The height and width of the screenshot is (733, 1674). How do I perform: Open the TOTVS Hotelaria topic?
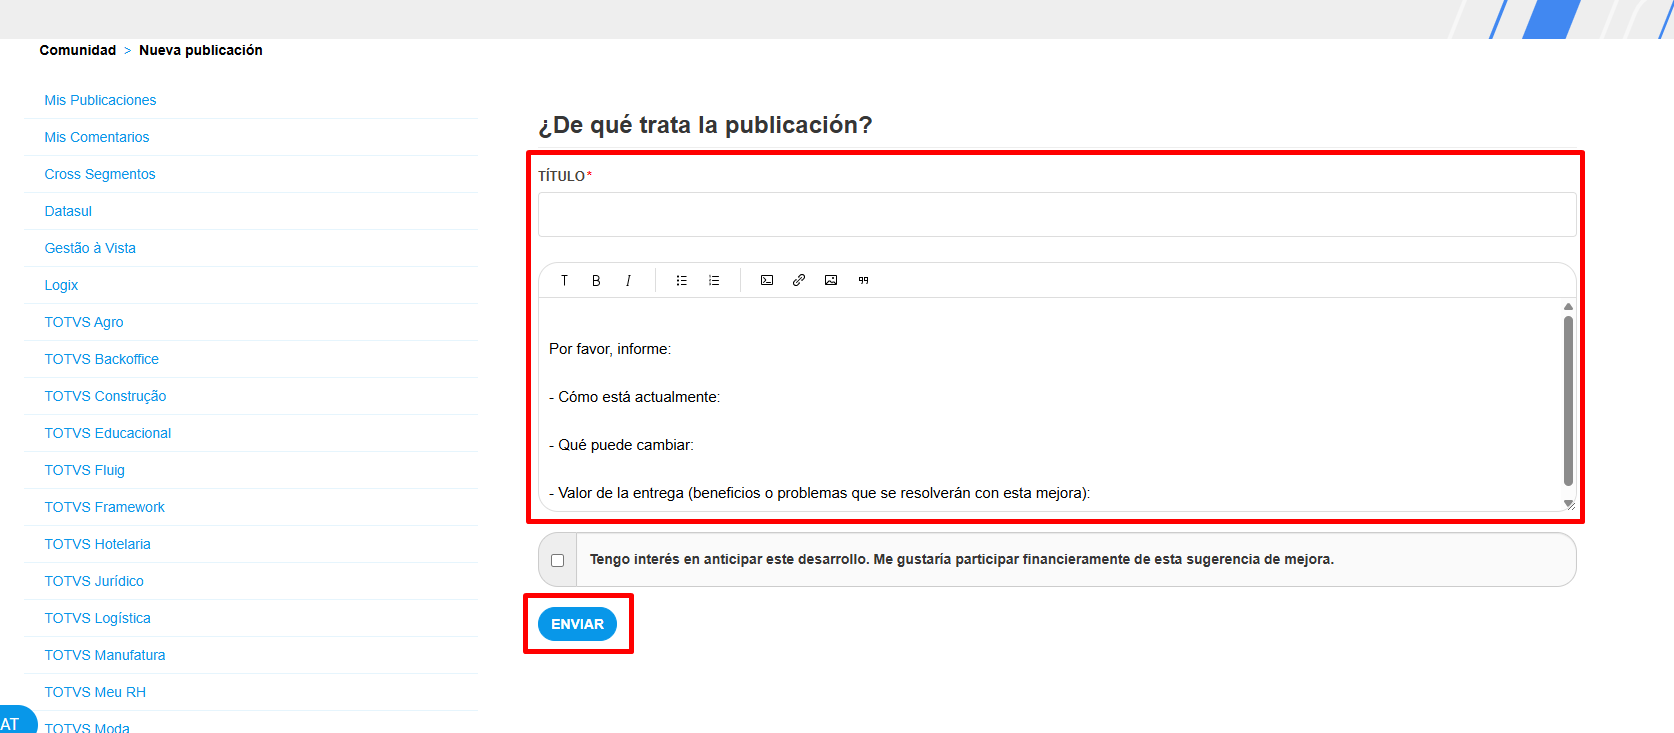(x=98, y=544)
